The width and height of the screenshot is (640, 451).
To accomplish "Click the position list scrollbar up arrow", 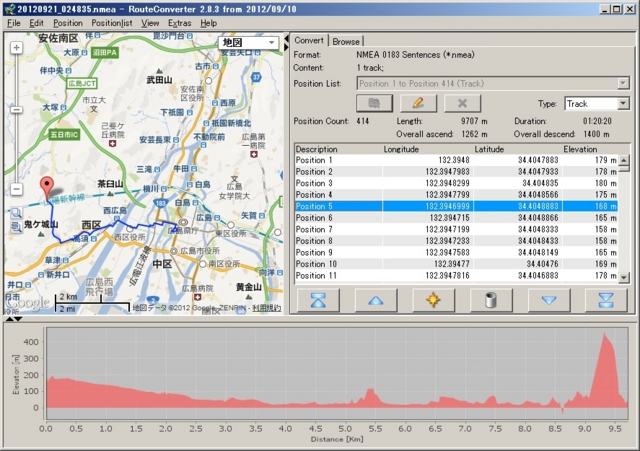I will pos(624,160).
